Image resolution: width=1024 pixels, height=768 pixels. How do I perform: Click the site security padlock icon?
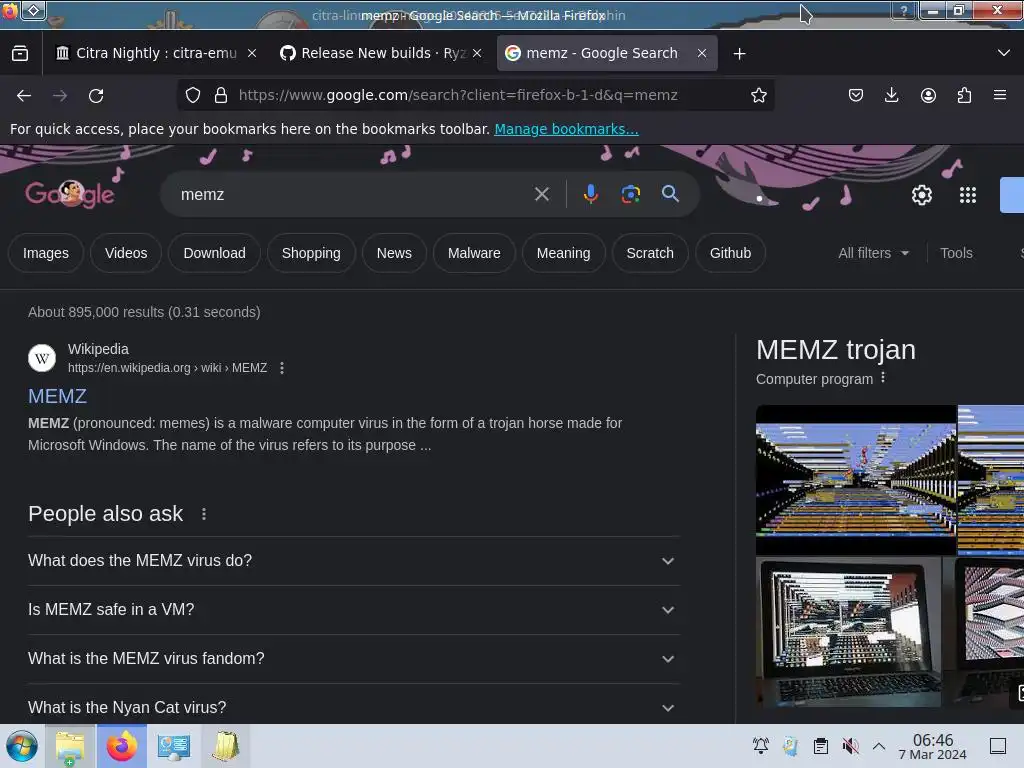click(221, 95)
